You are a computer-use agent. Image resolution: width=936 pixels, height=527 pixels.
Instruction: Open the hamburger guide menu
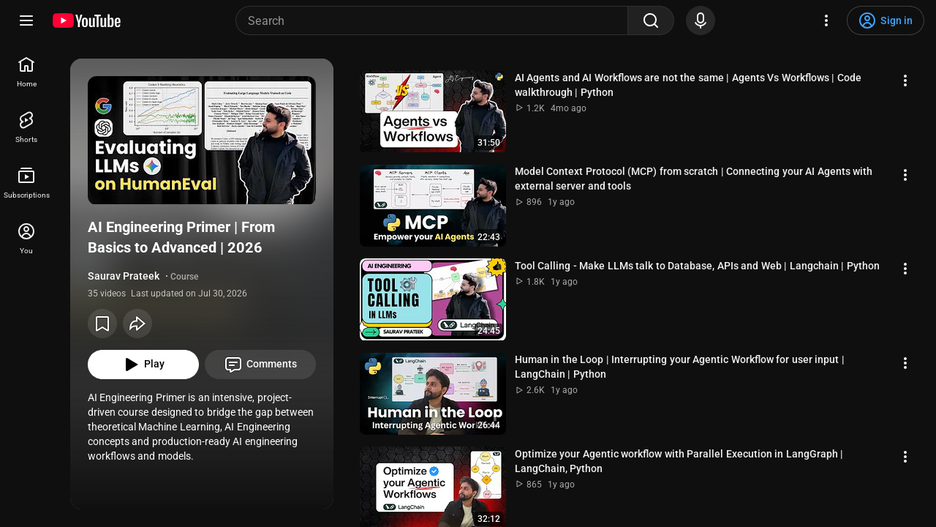(x=26, y=21)
